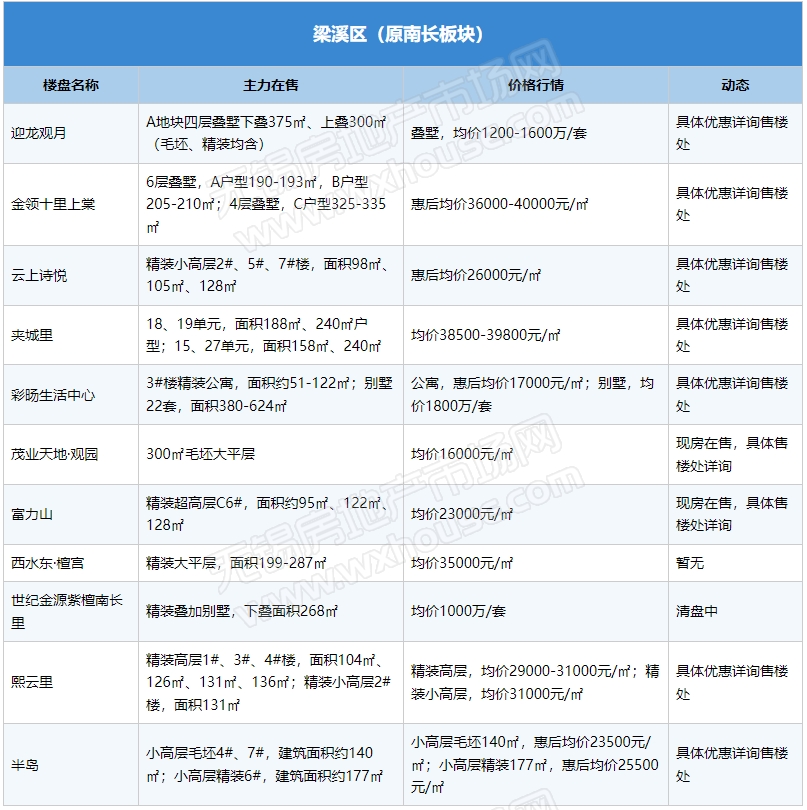
Task: Select the 主力在售 column header
Action: (x=271, y=85)
